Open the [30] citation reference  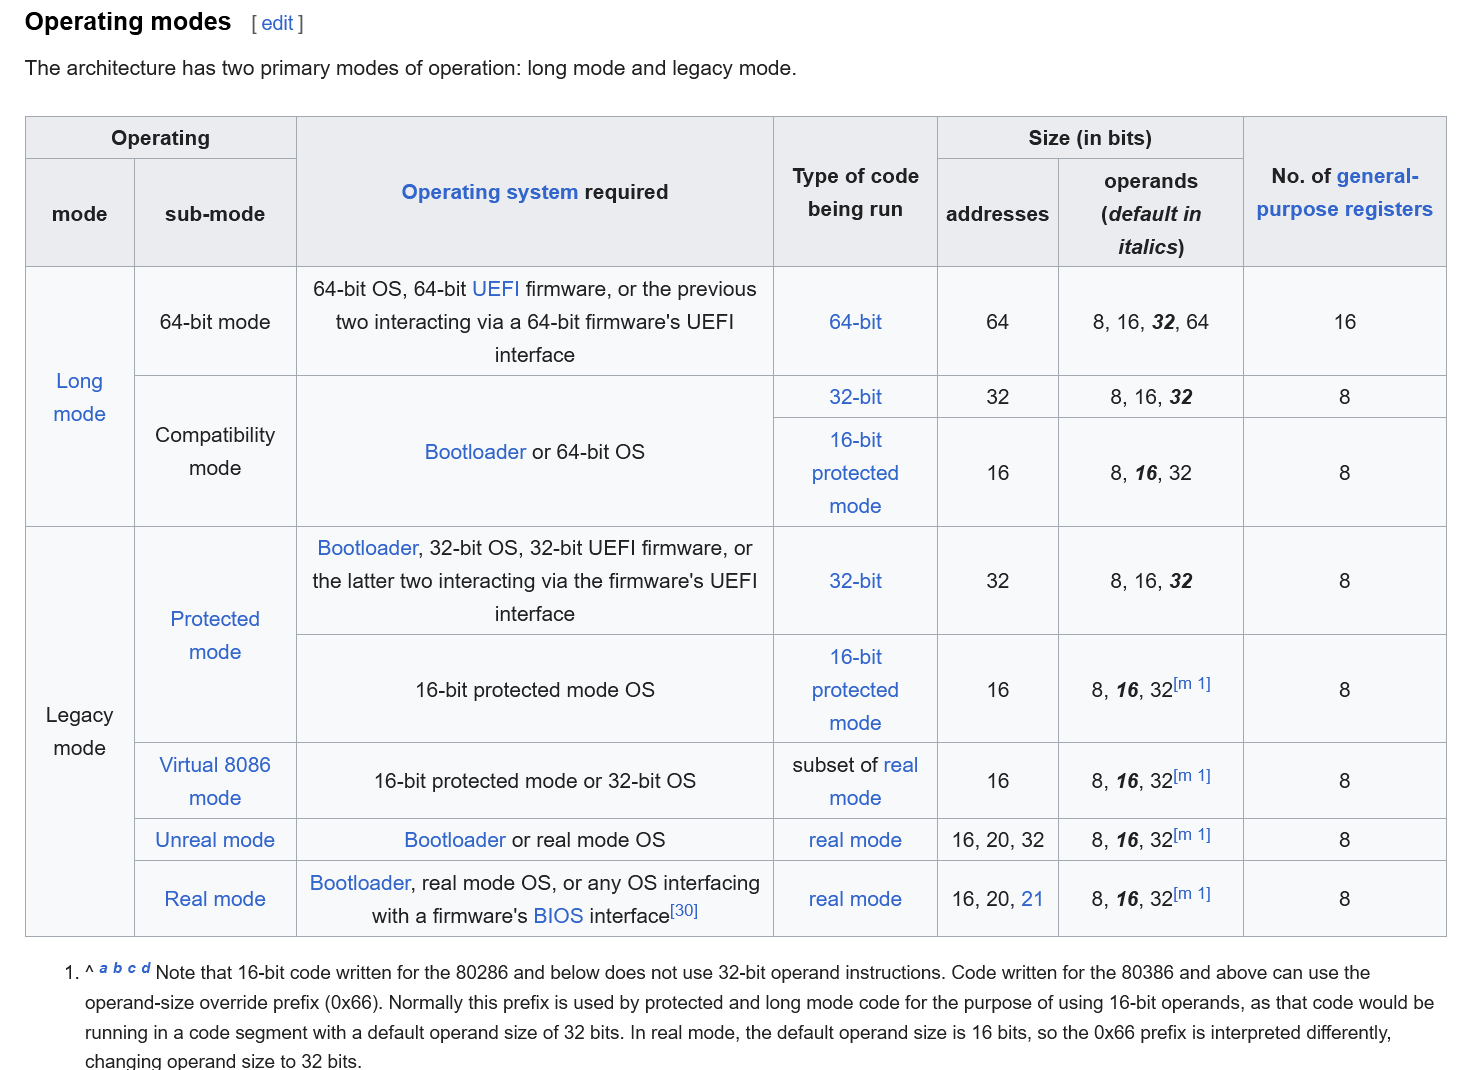(x=684, y=910)
